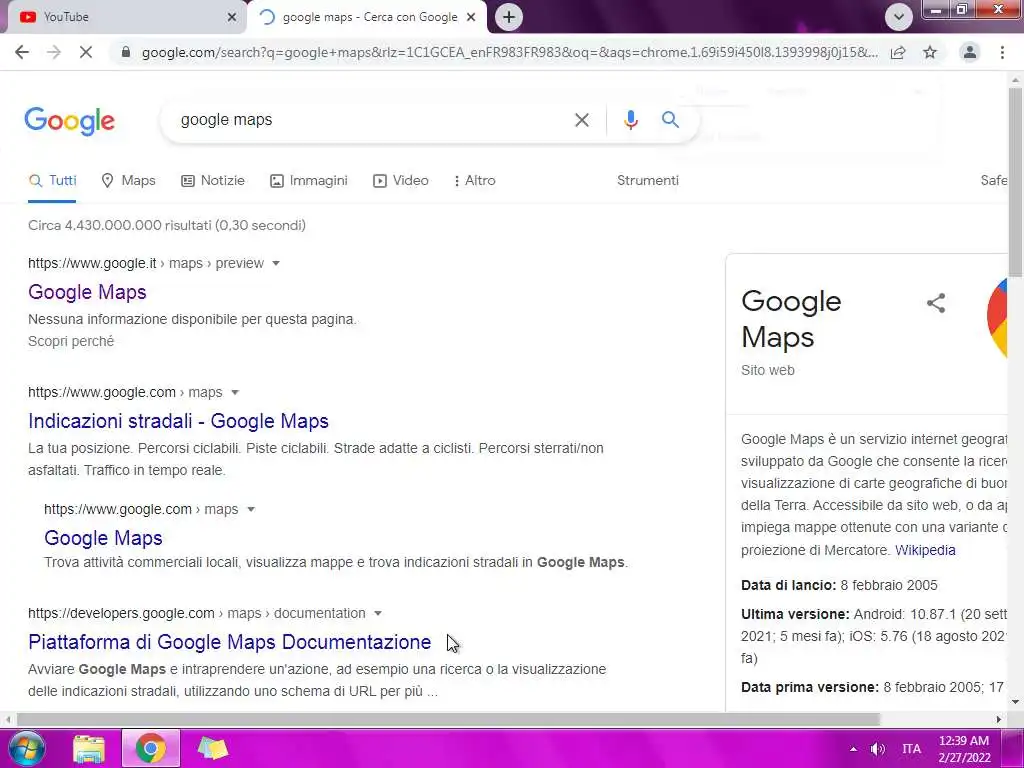Start voice search with the microphone icon
The width and height of the screenshot is (1024, 768).
point(630,120)
